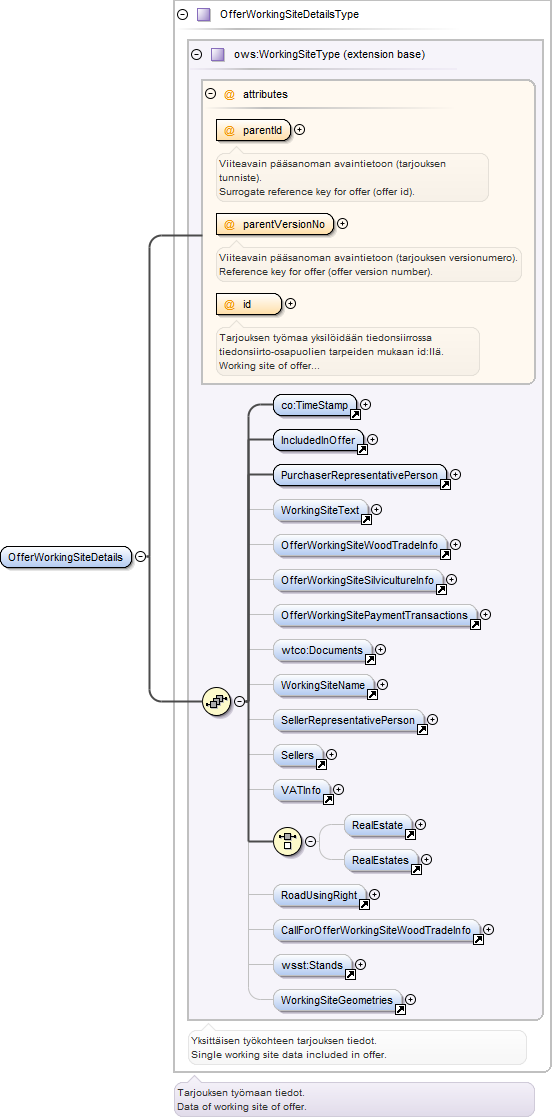Click the sequence compositor icon

tap(217, 701)
